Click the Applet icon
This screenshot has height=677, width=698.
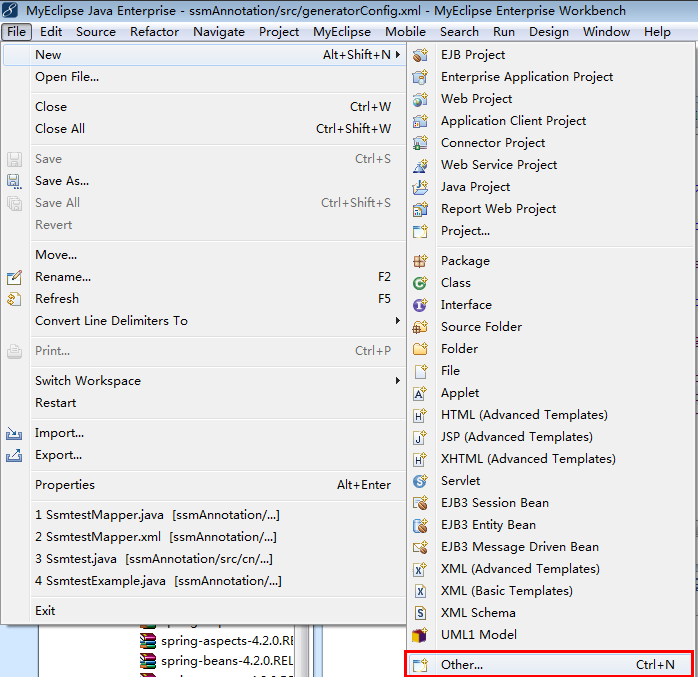tap(420, 393)
